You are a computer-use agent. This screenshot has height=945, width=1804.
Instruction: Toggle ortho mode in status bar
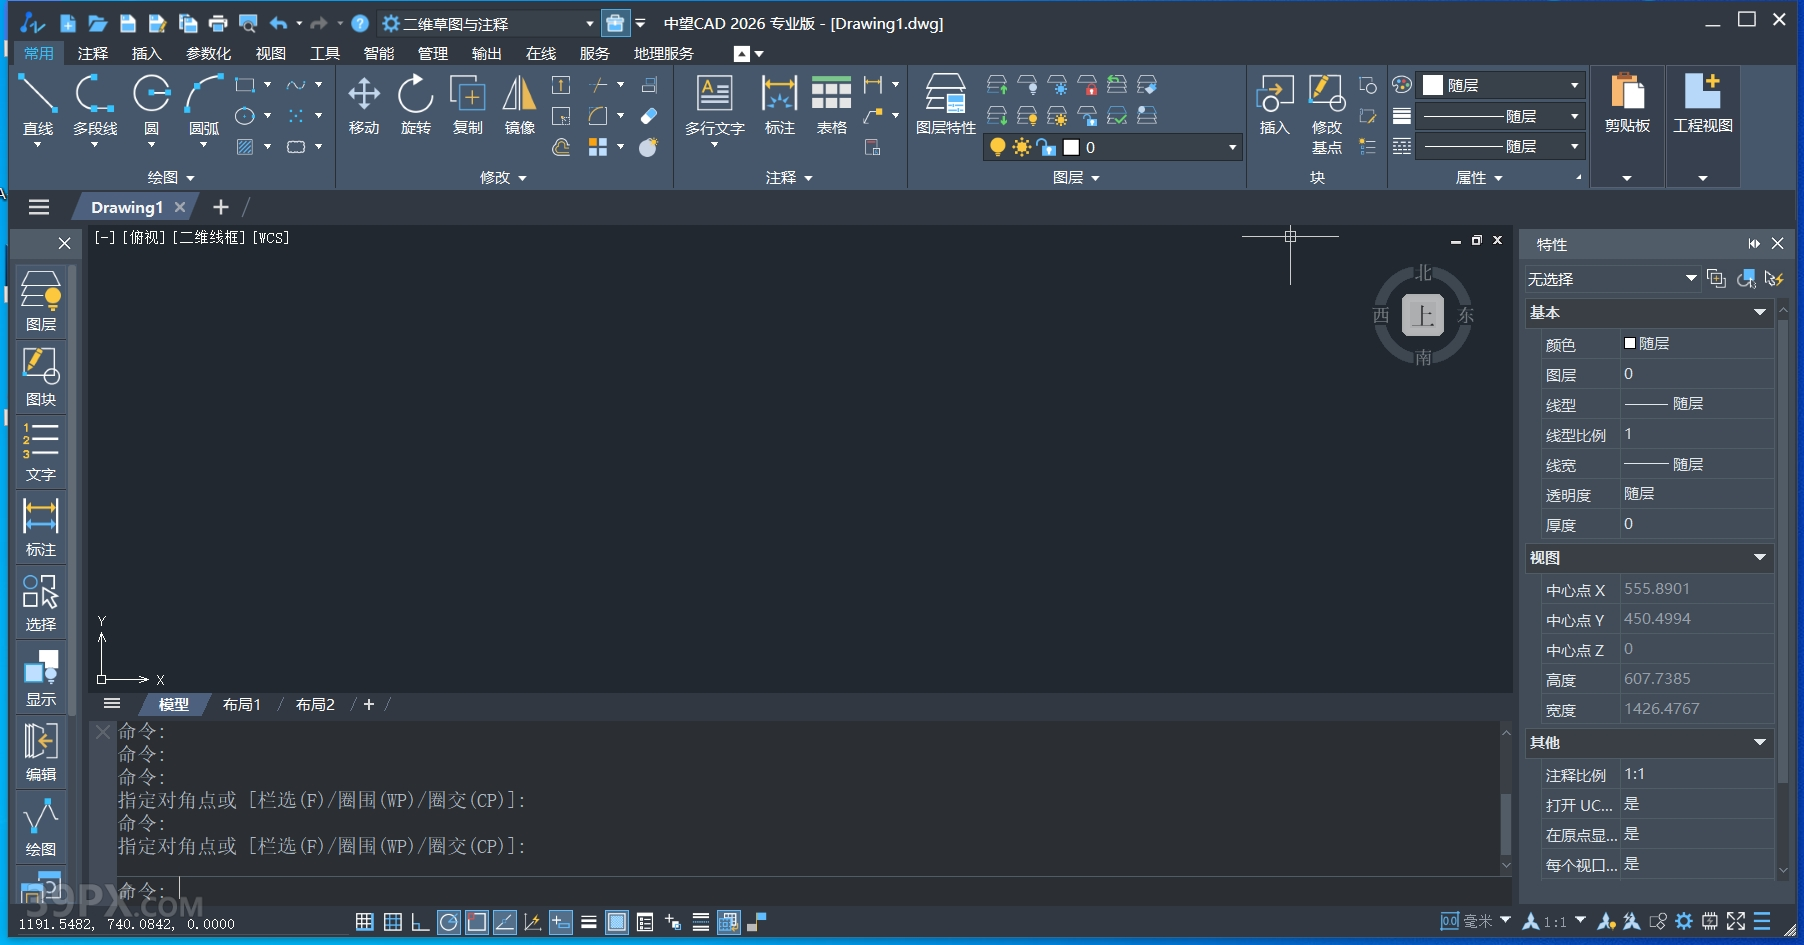coord(420,922)
